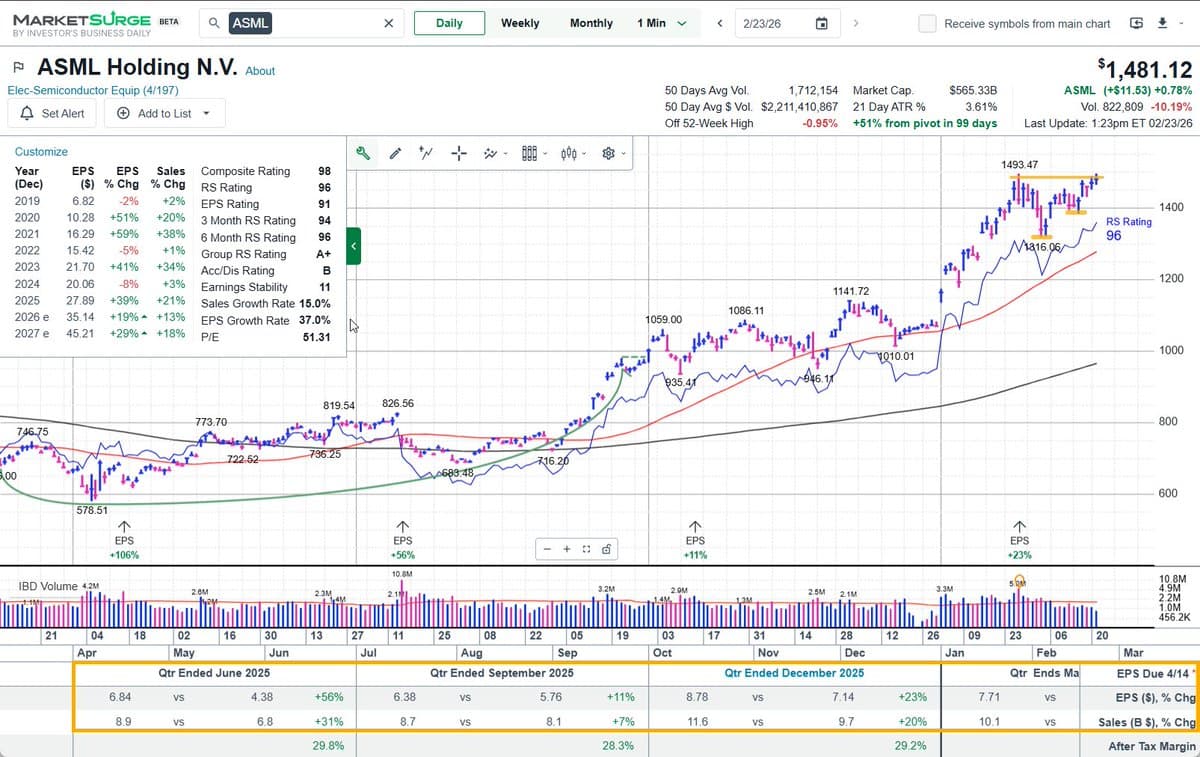The height and width of the screenshot is (757, 1200).
Task: Click the zoom-in plus control on chart
Action: 568,549
